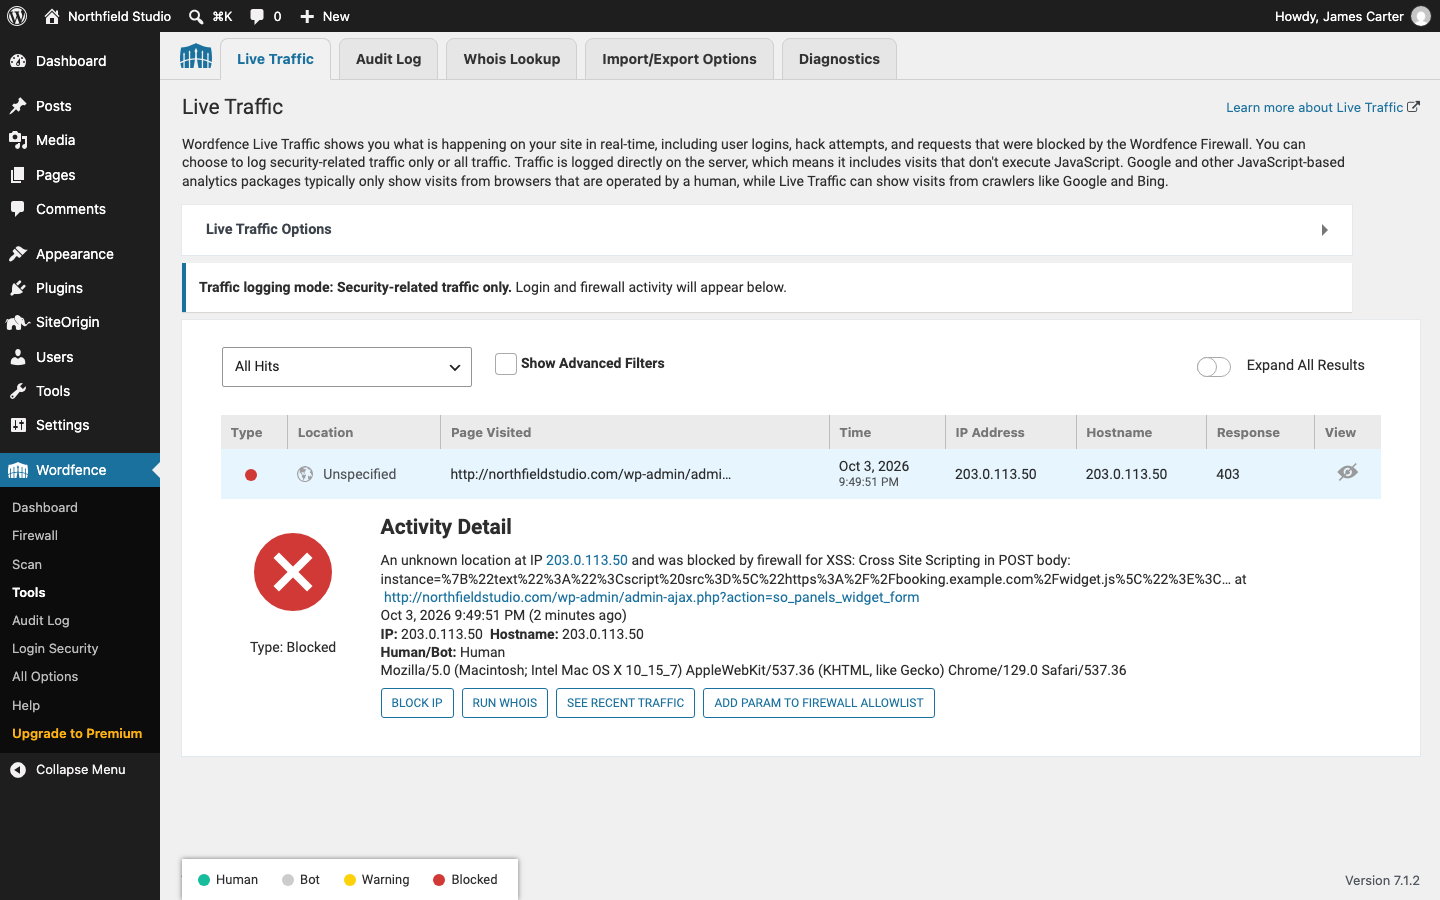This screenshot has width=1440, height=900.
Task: Open James Carter's avatar icon
Action: click(x=1420, y=16)
